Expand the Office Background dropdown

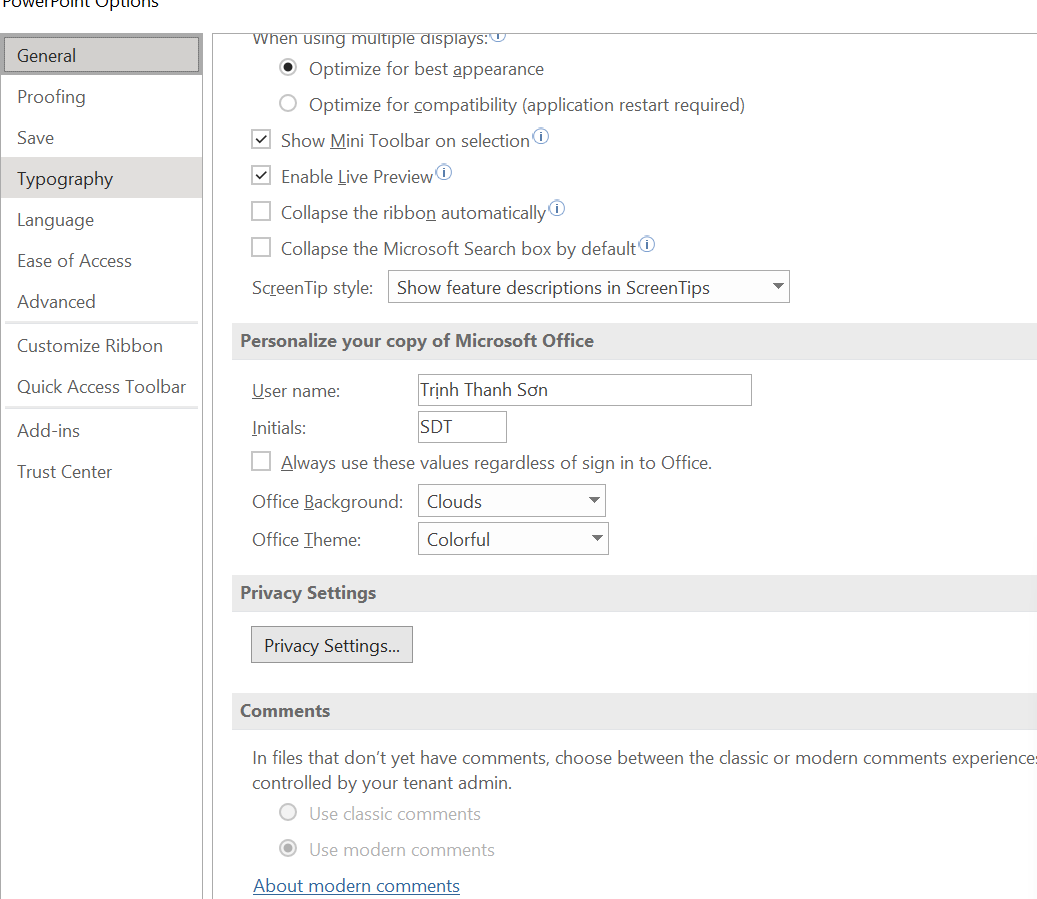point(512,501)
